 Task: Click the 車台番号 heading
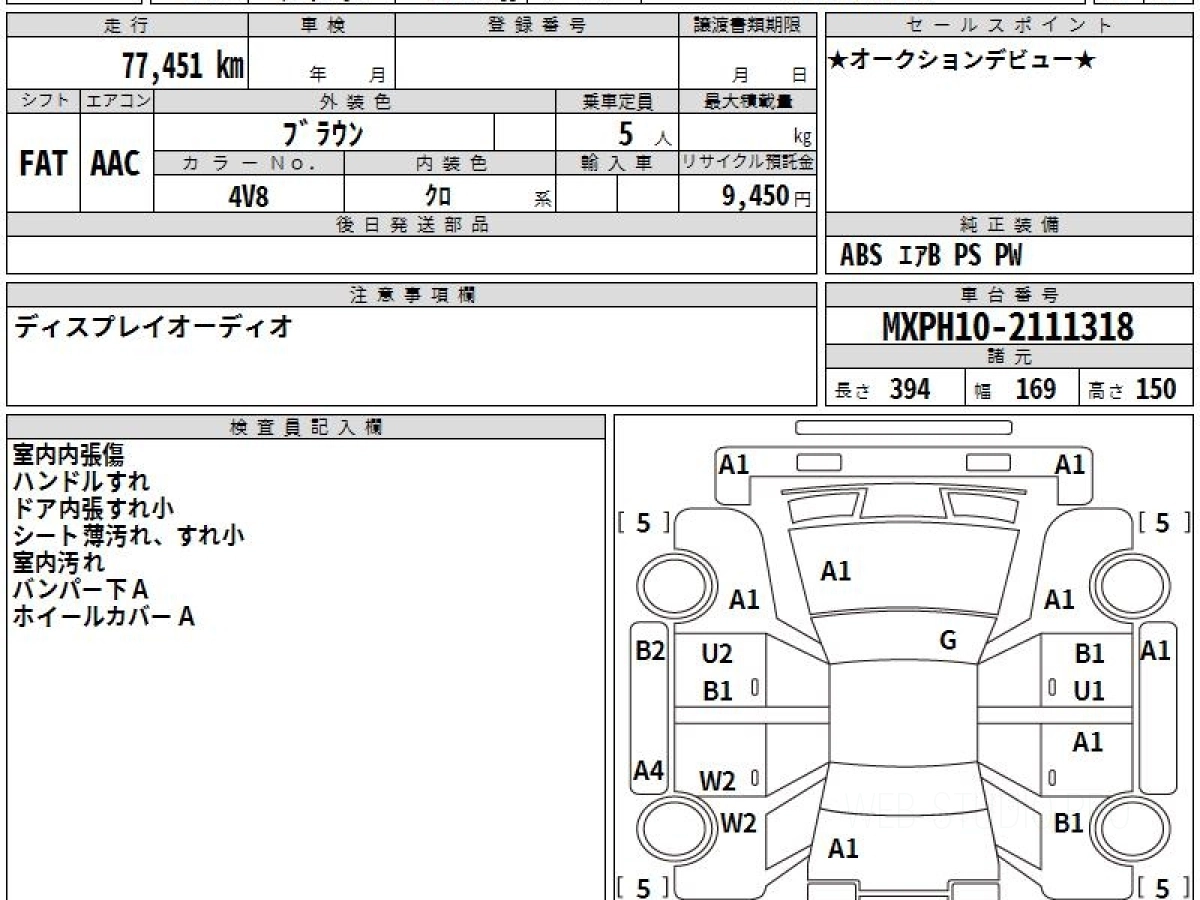(1010, 295)
